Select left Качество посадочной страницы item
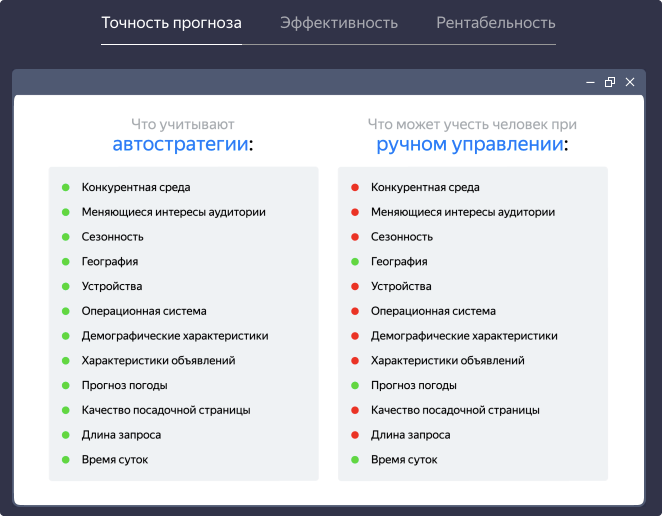662x516 pixels. (x=166, y=410)
